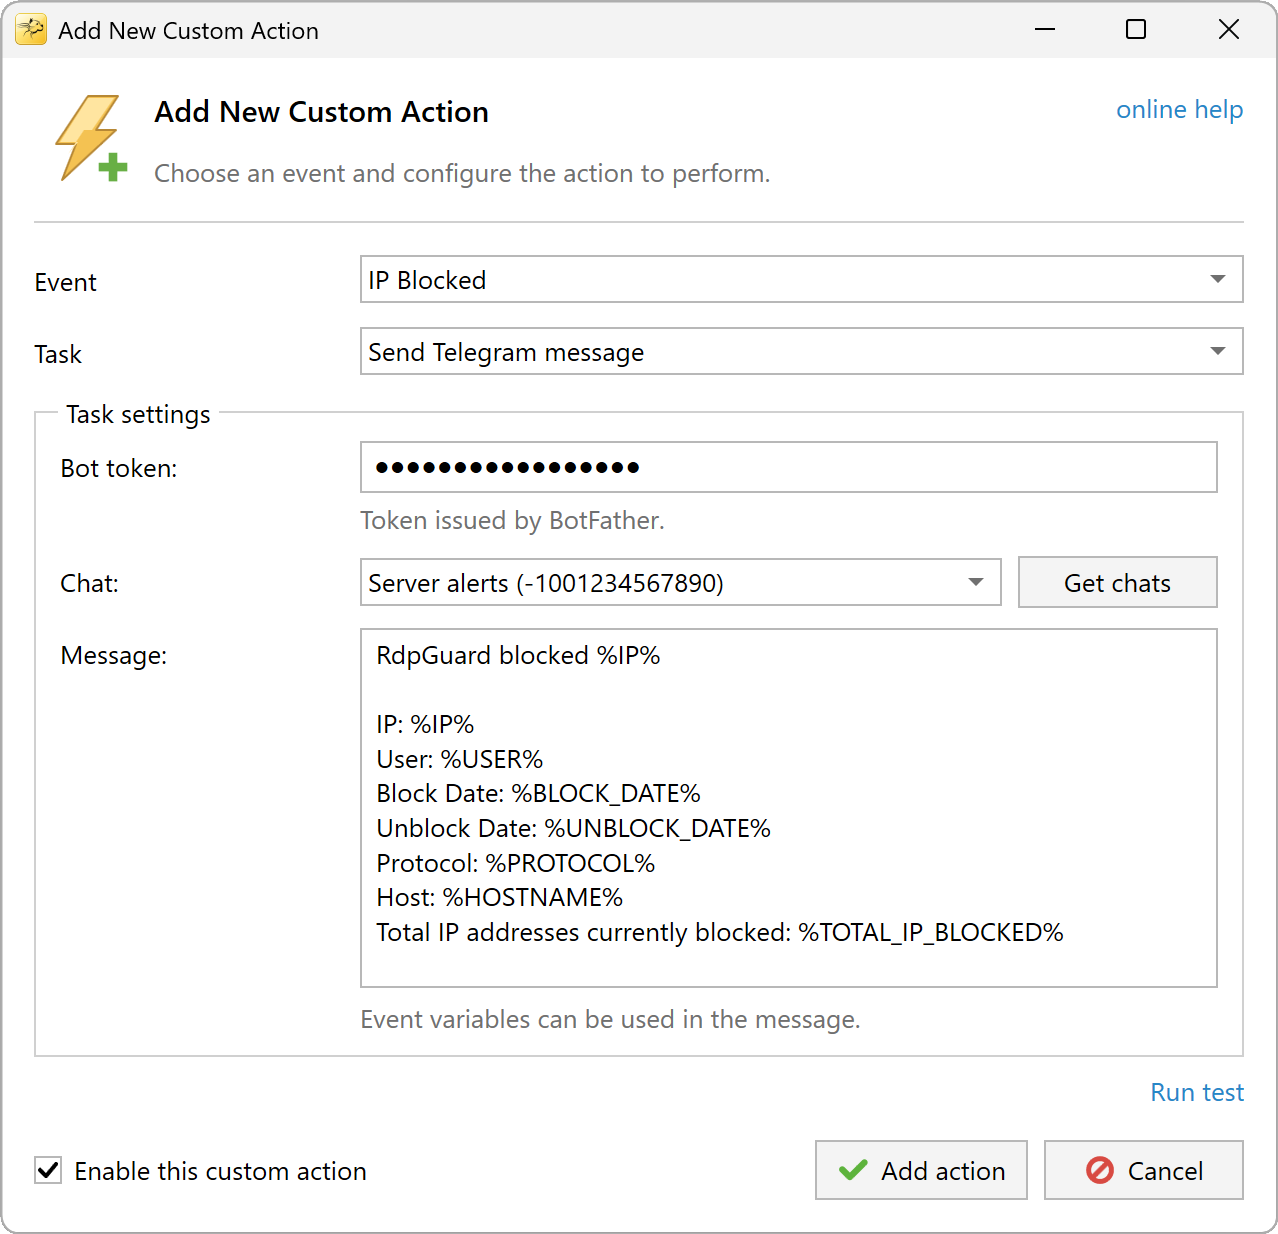Viewport: 1278px width, 1234px height.
Task: Click into the Bot token field
Action: [788, 467]
